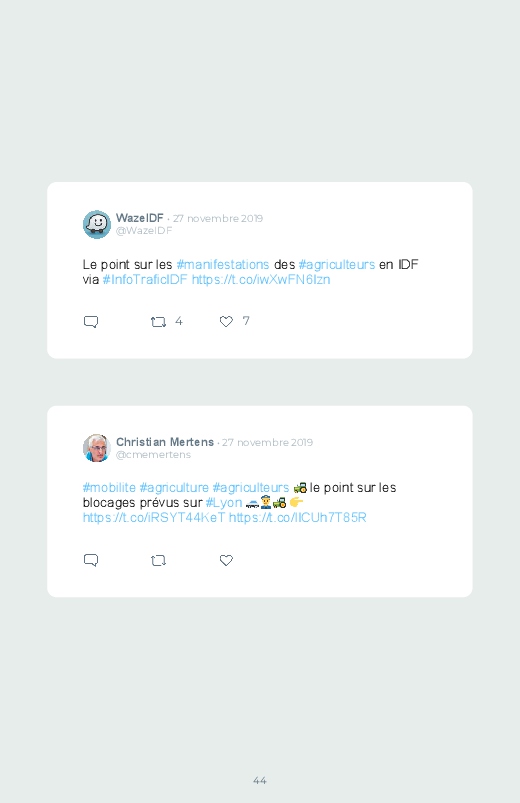Open the #mobilite hashtag

click(109, 488)
